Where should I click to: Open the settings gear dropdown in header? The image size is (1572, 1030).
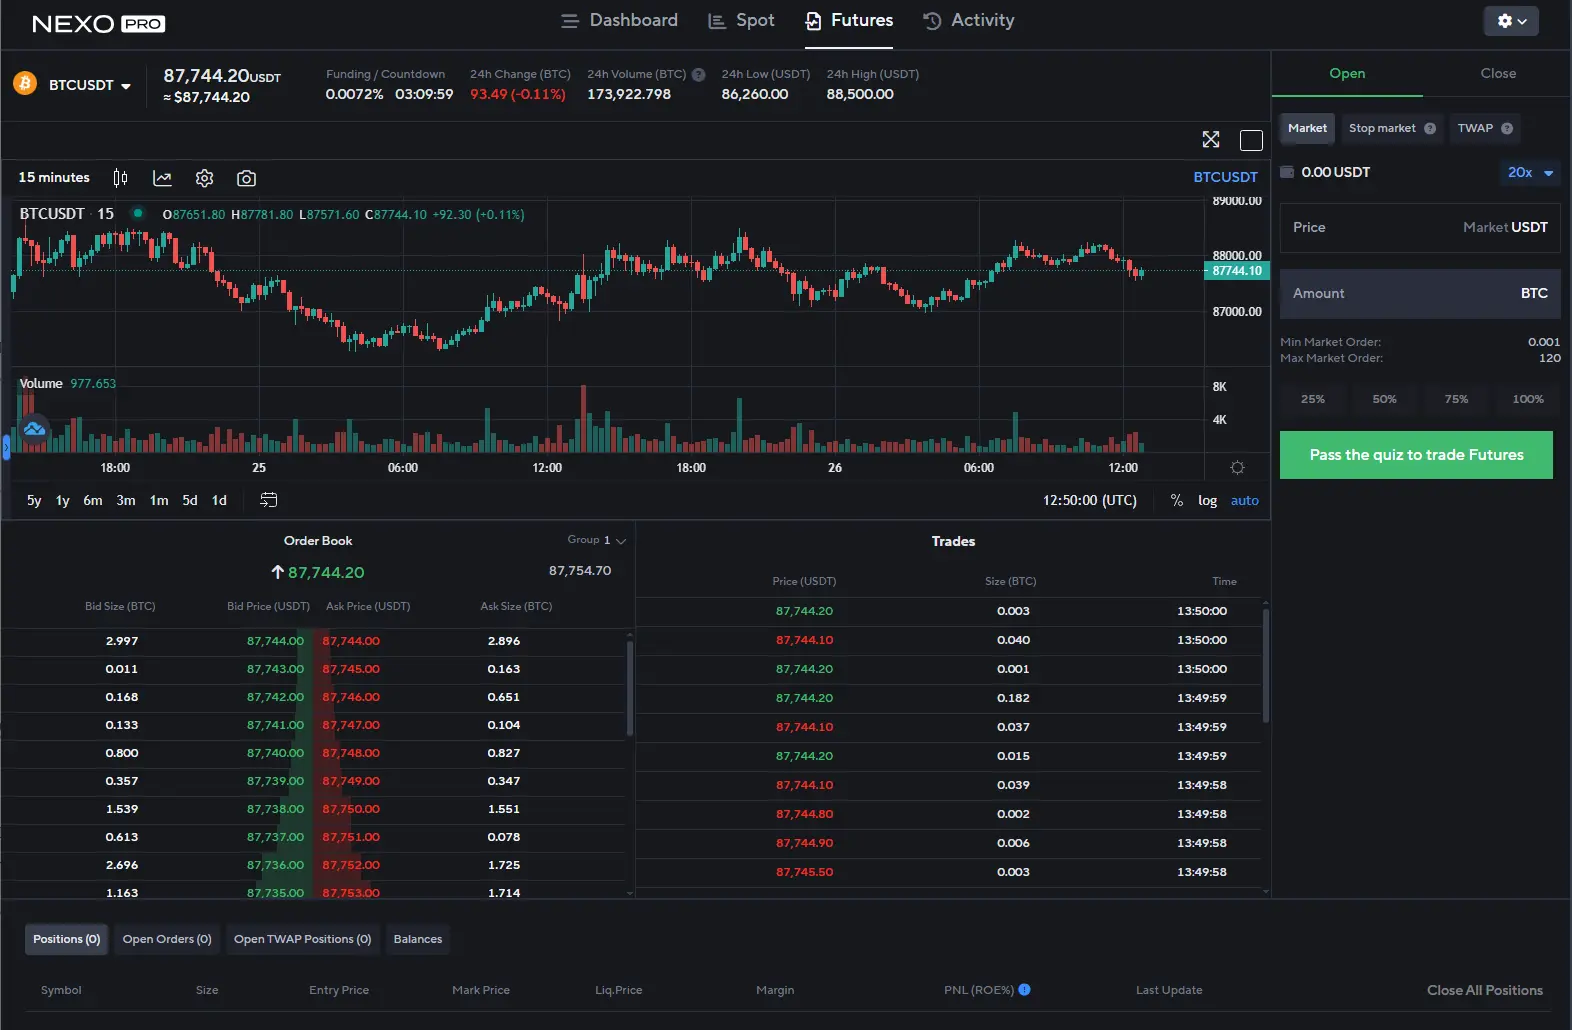point(1511,21)
